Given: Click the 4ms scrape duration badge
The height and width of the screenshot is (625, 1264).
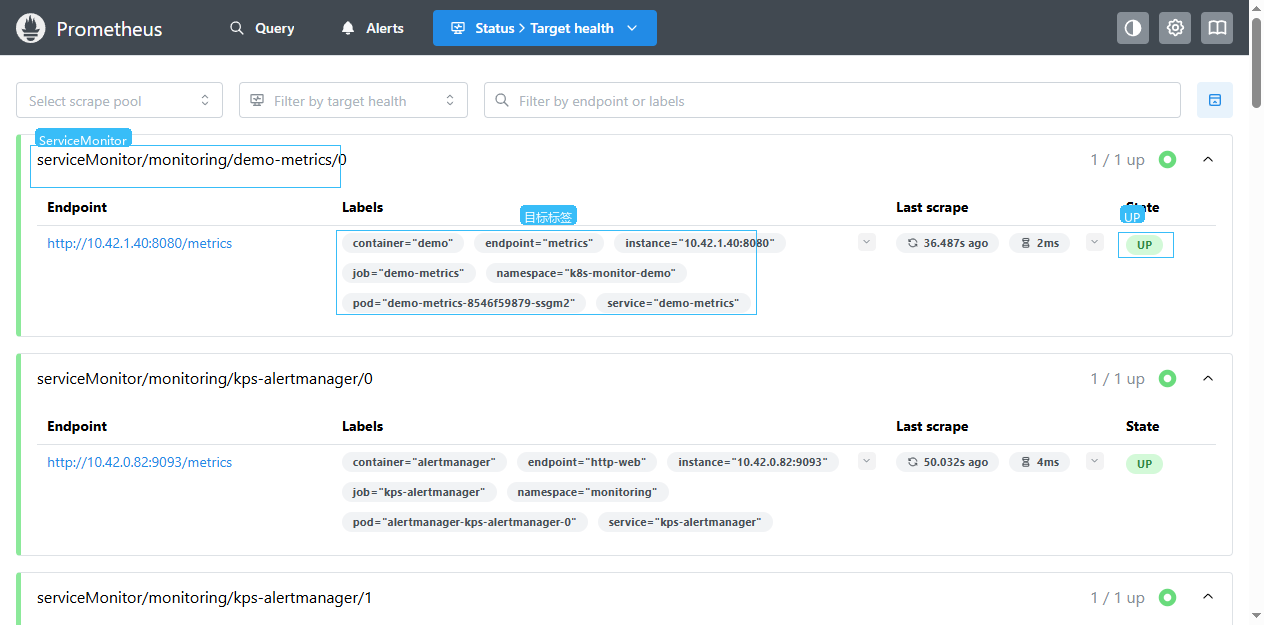Looking at the screenshot, I should [1040, 462].
